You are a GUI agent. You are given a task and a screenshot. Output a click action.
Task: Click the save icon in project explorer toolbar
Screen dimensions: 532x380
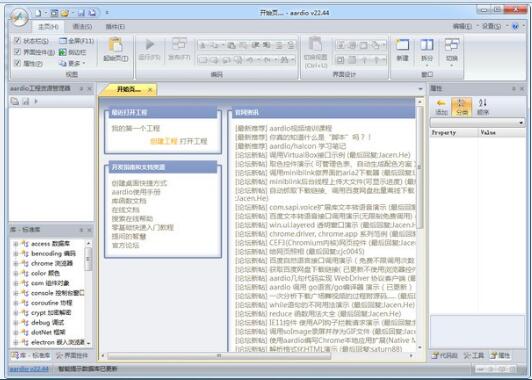(x=26, y=101)
